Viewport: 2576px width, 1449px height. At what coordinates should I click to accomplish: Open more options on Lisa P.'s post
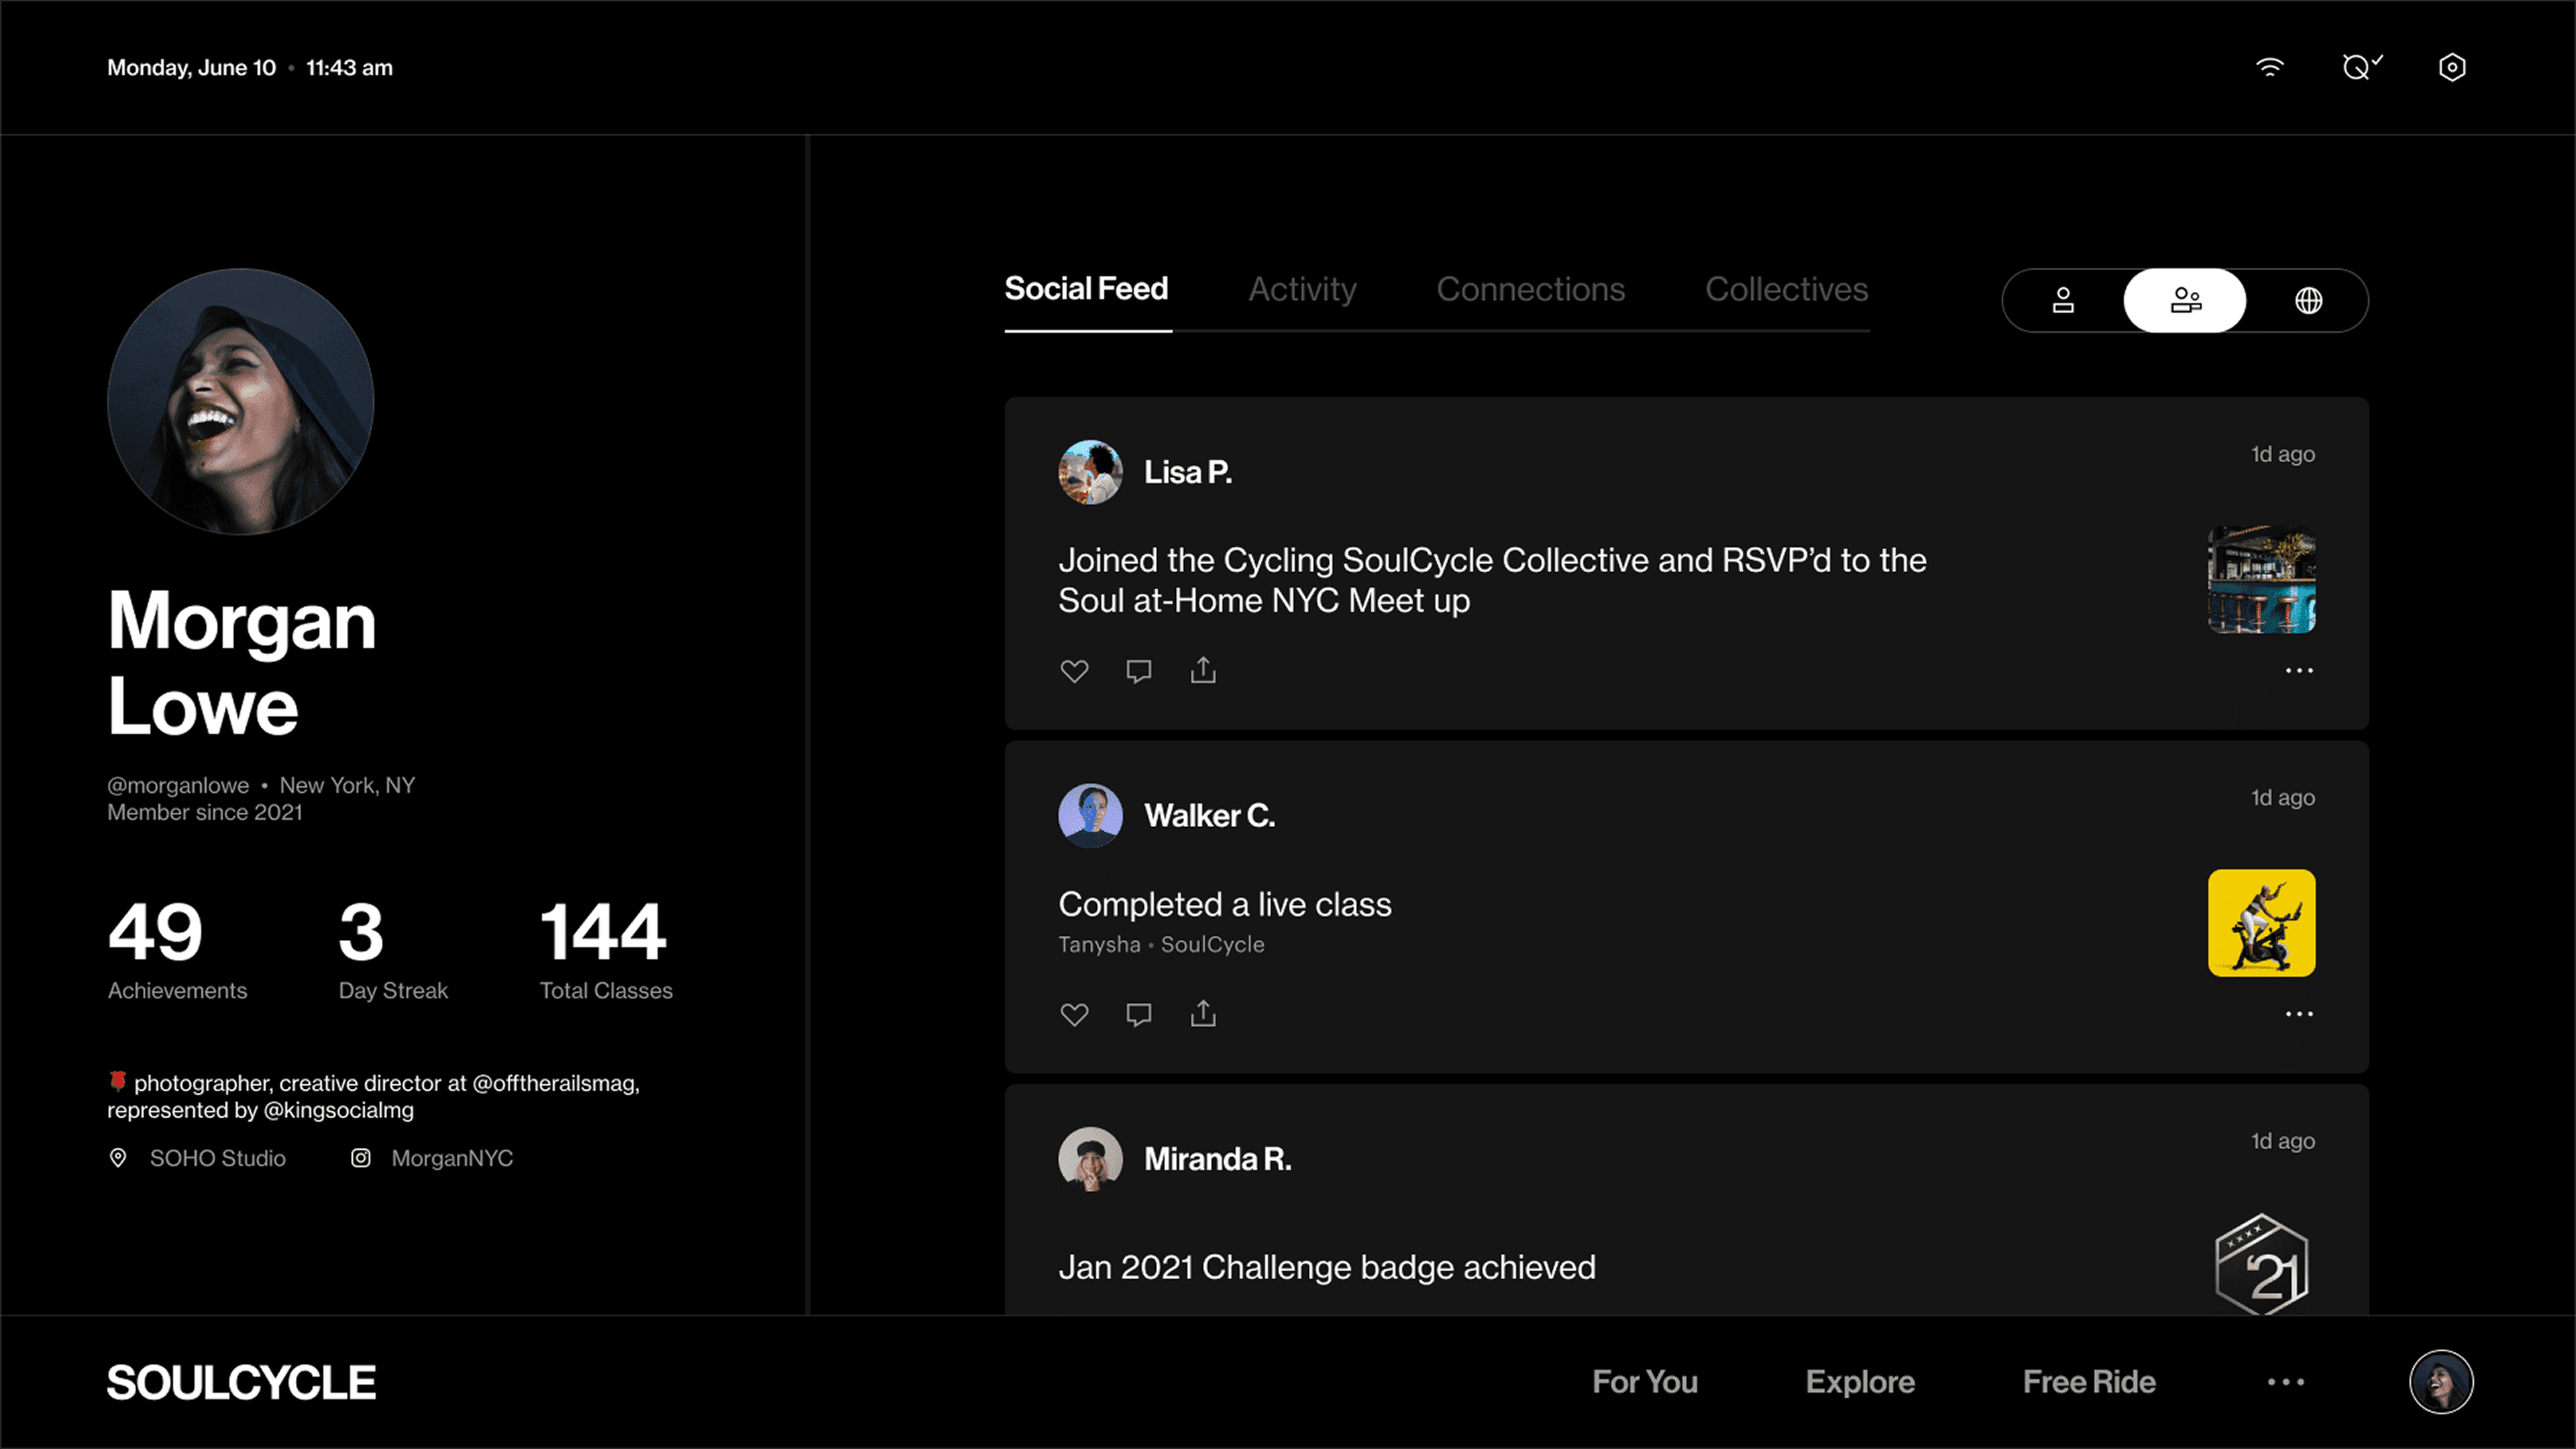pos(2299,671)
